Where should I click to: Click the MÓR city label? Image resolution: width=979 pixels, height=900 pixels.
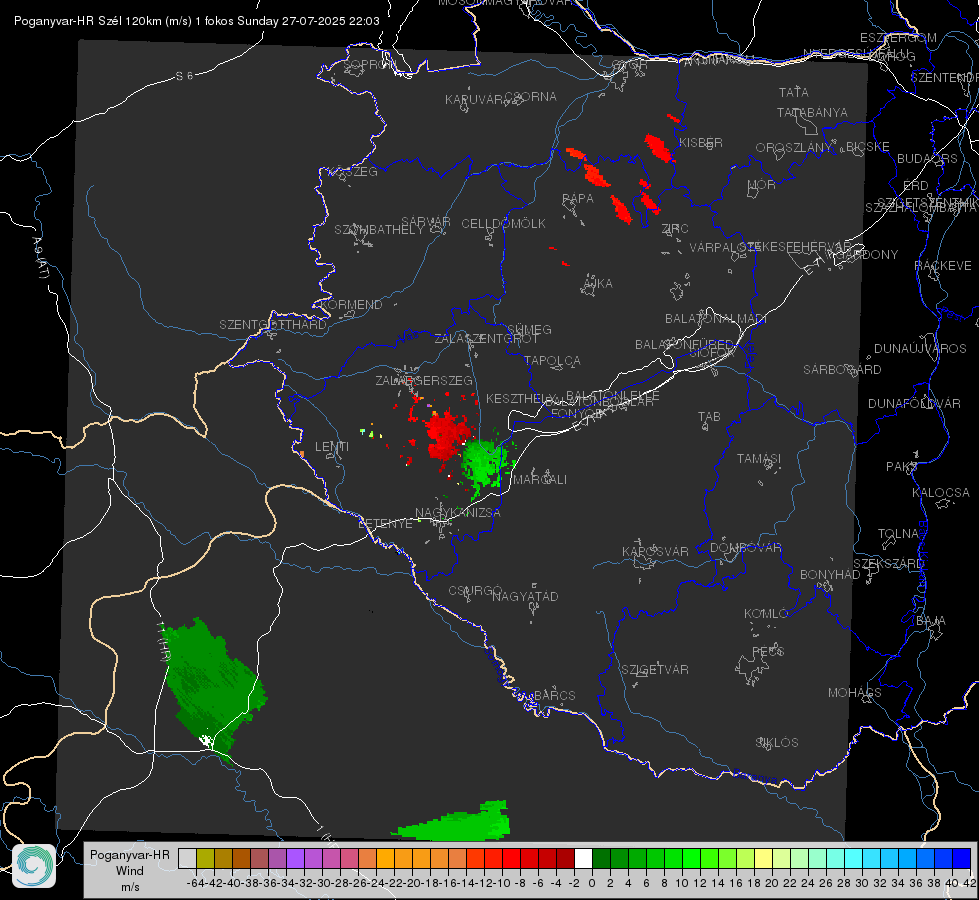click(762, 184)
